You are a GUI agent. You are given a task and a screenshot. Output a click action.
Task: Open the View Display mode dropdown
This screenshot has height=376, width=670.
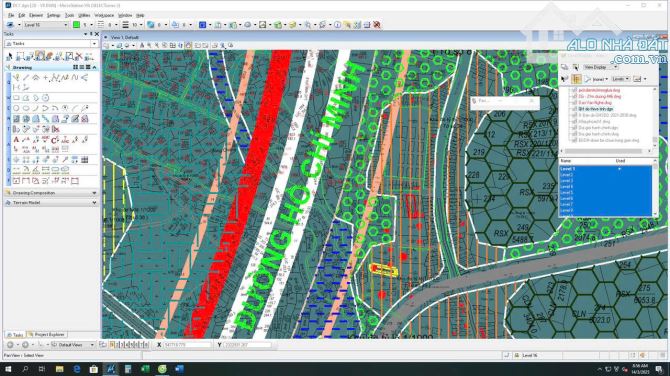pos(601,67)
